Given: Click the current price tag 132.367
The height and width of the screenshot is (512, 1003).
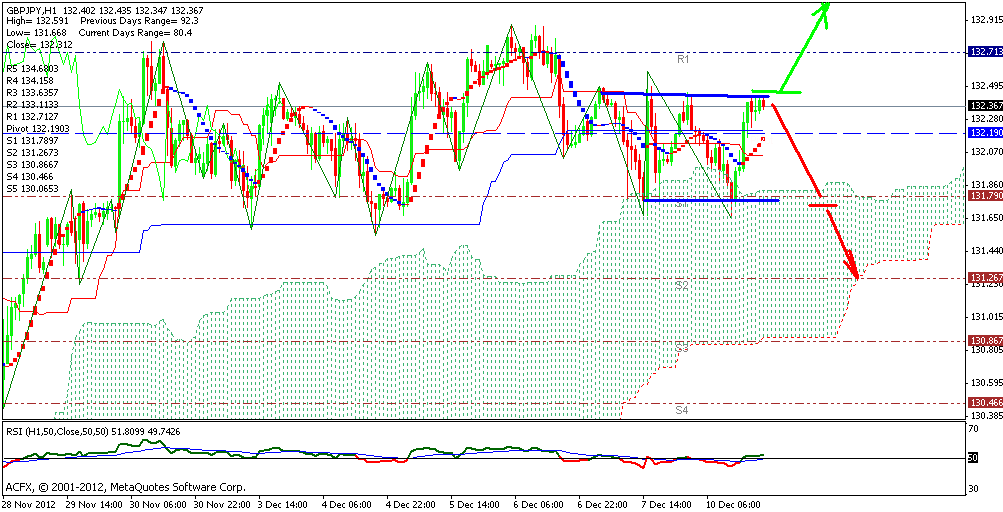Looking at the screenshot, I should pos(985,106).
